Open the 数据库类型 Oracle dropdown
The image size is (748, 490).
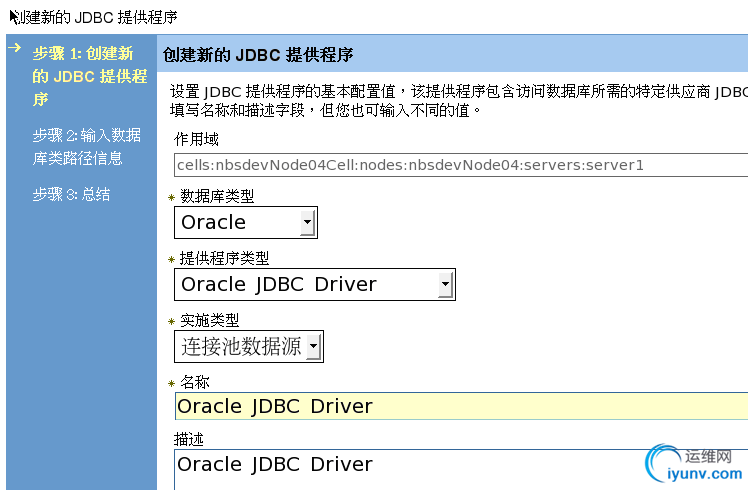[246, 222]
